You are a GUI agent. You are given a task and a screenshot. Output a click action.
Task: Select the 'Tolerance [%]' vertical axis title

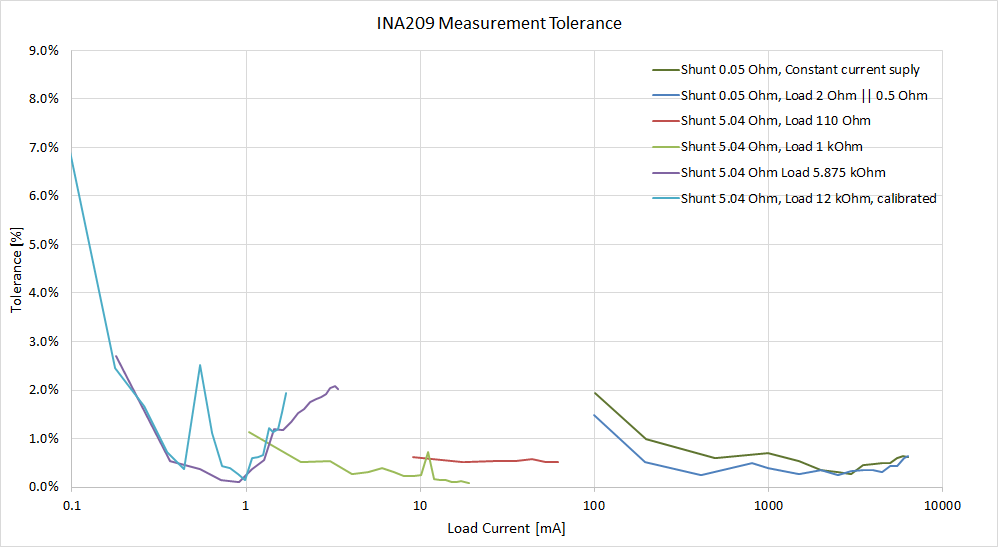(17, 269)
